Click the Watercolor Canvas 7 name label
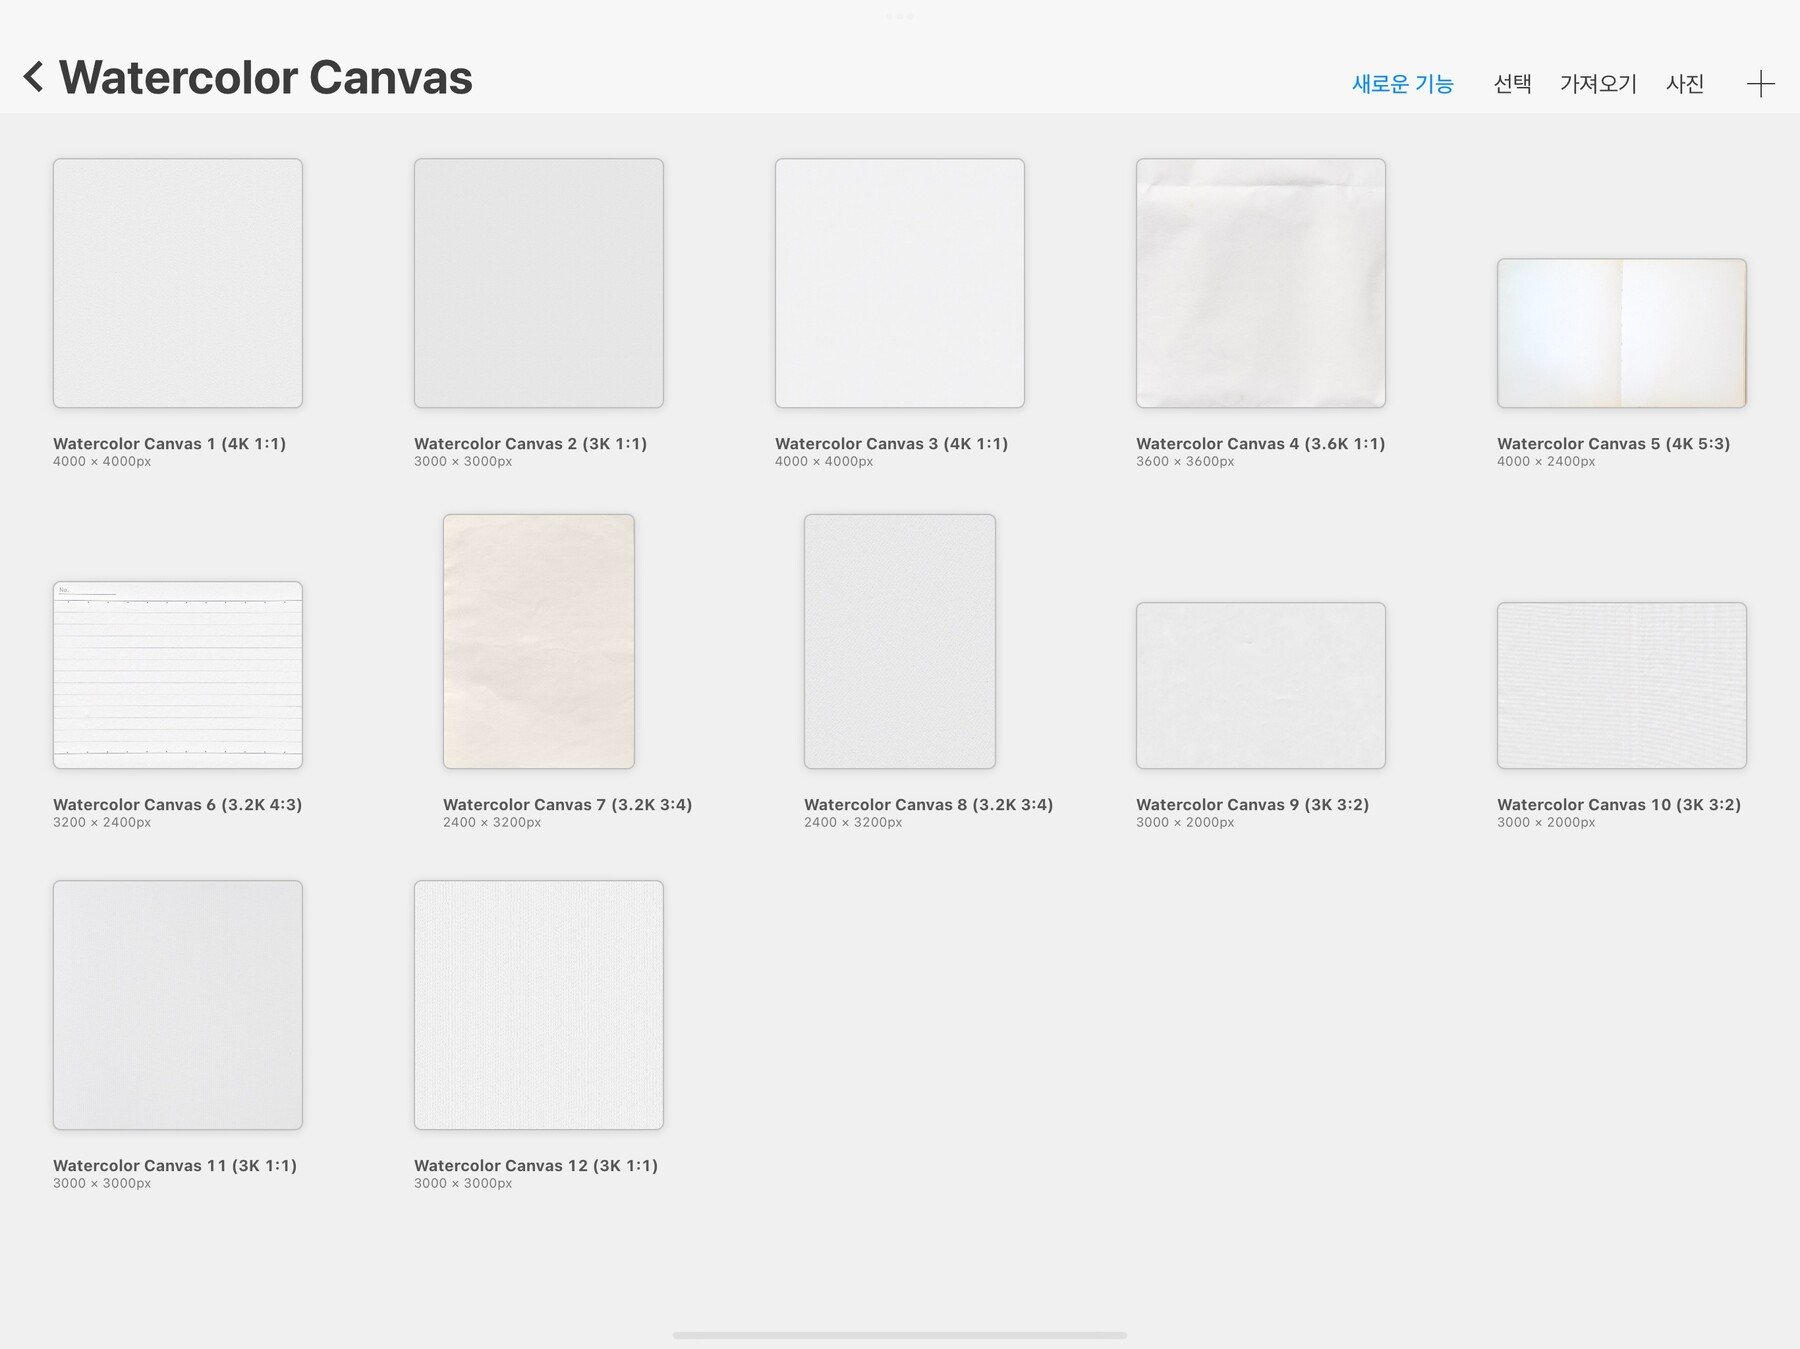 [x=567, y=804]
